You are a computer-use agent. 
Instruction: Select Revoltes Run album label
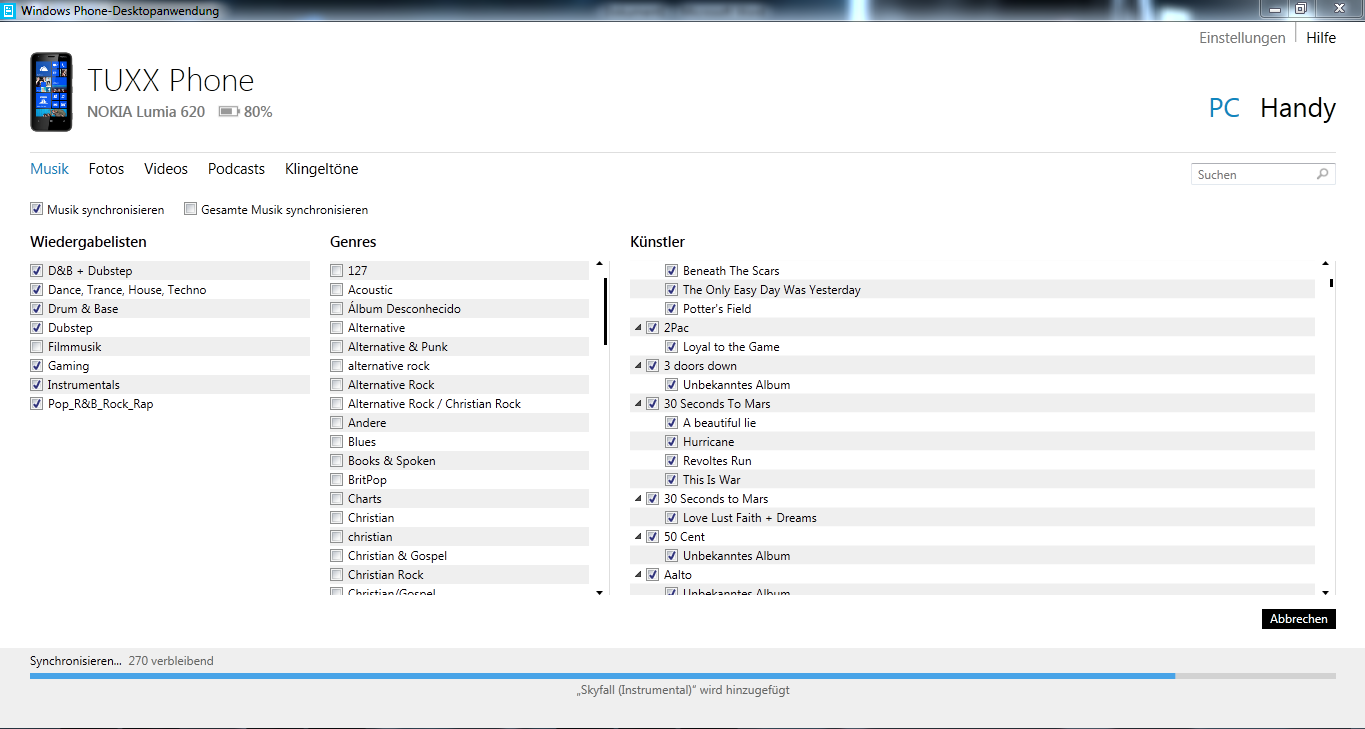(717, 461)
